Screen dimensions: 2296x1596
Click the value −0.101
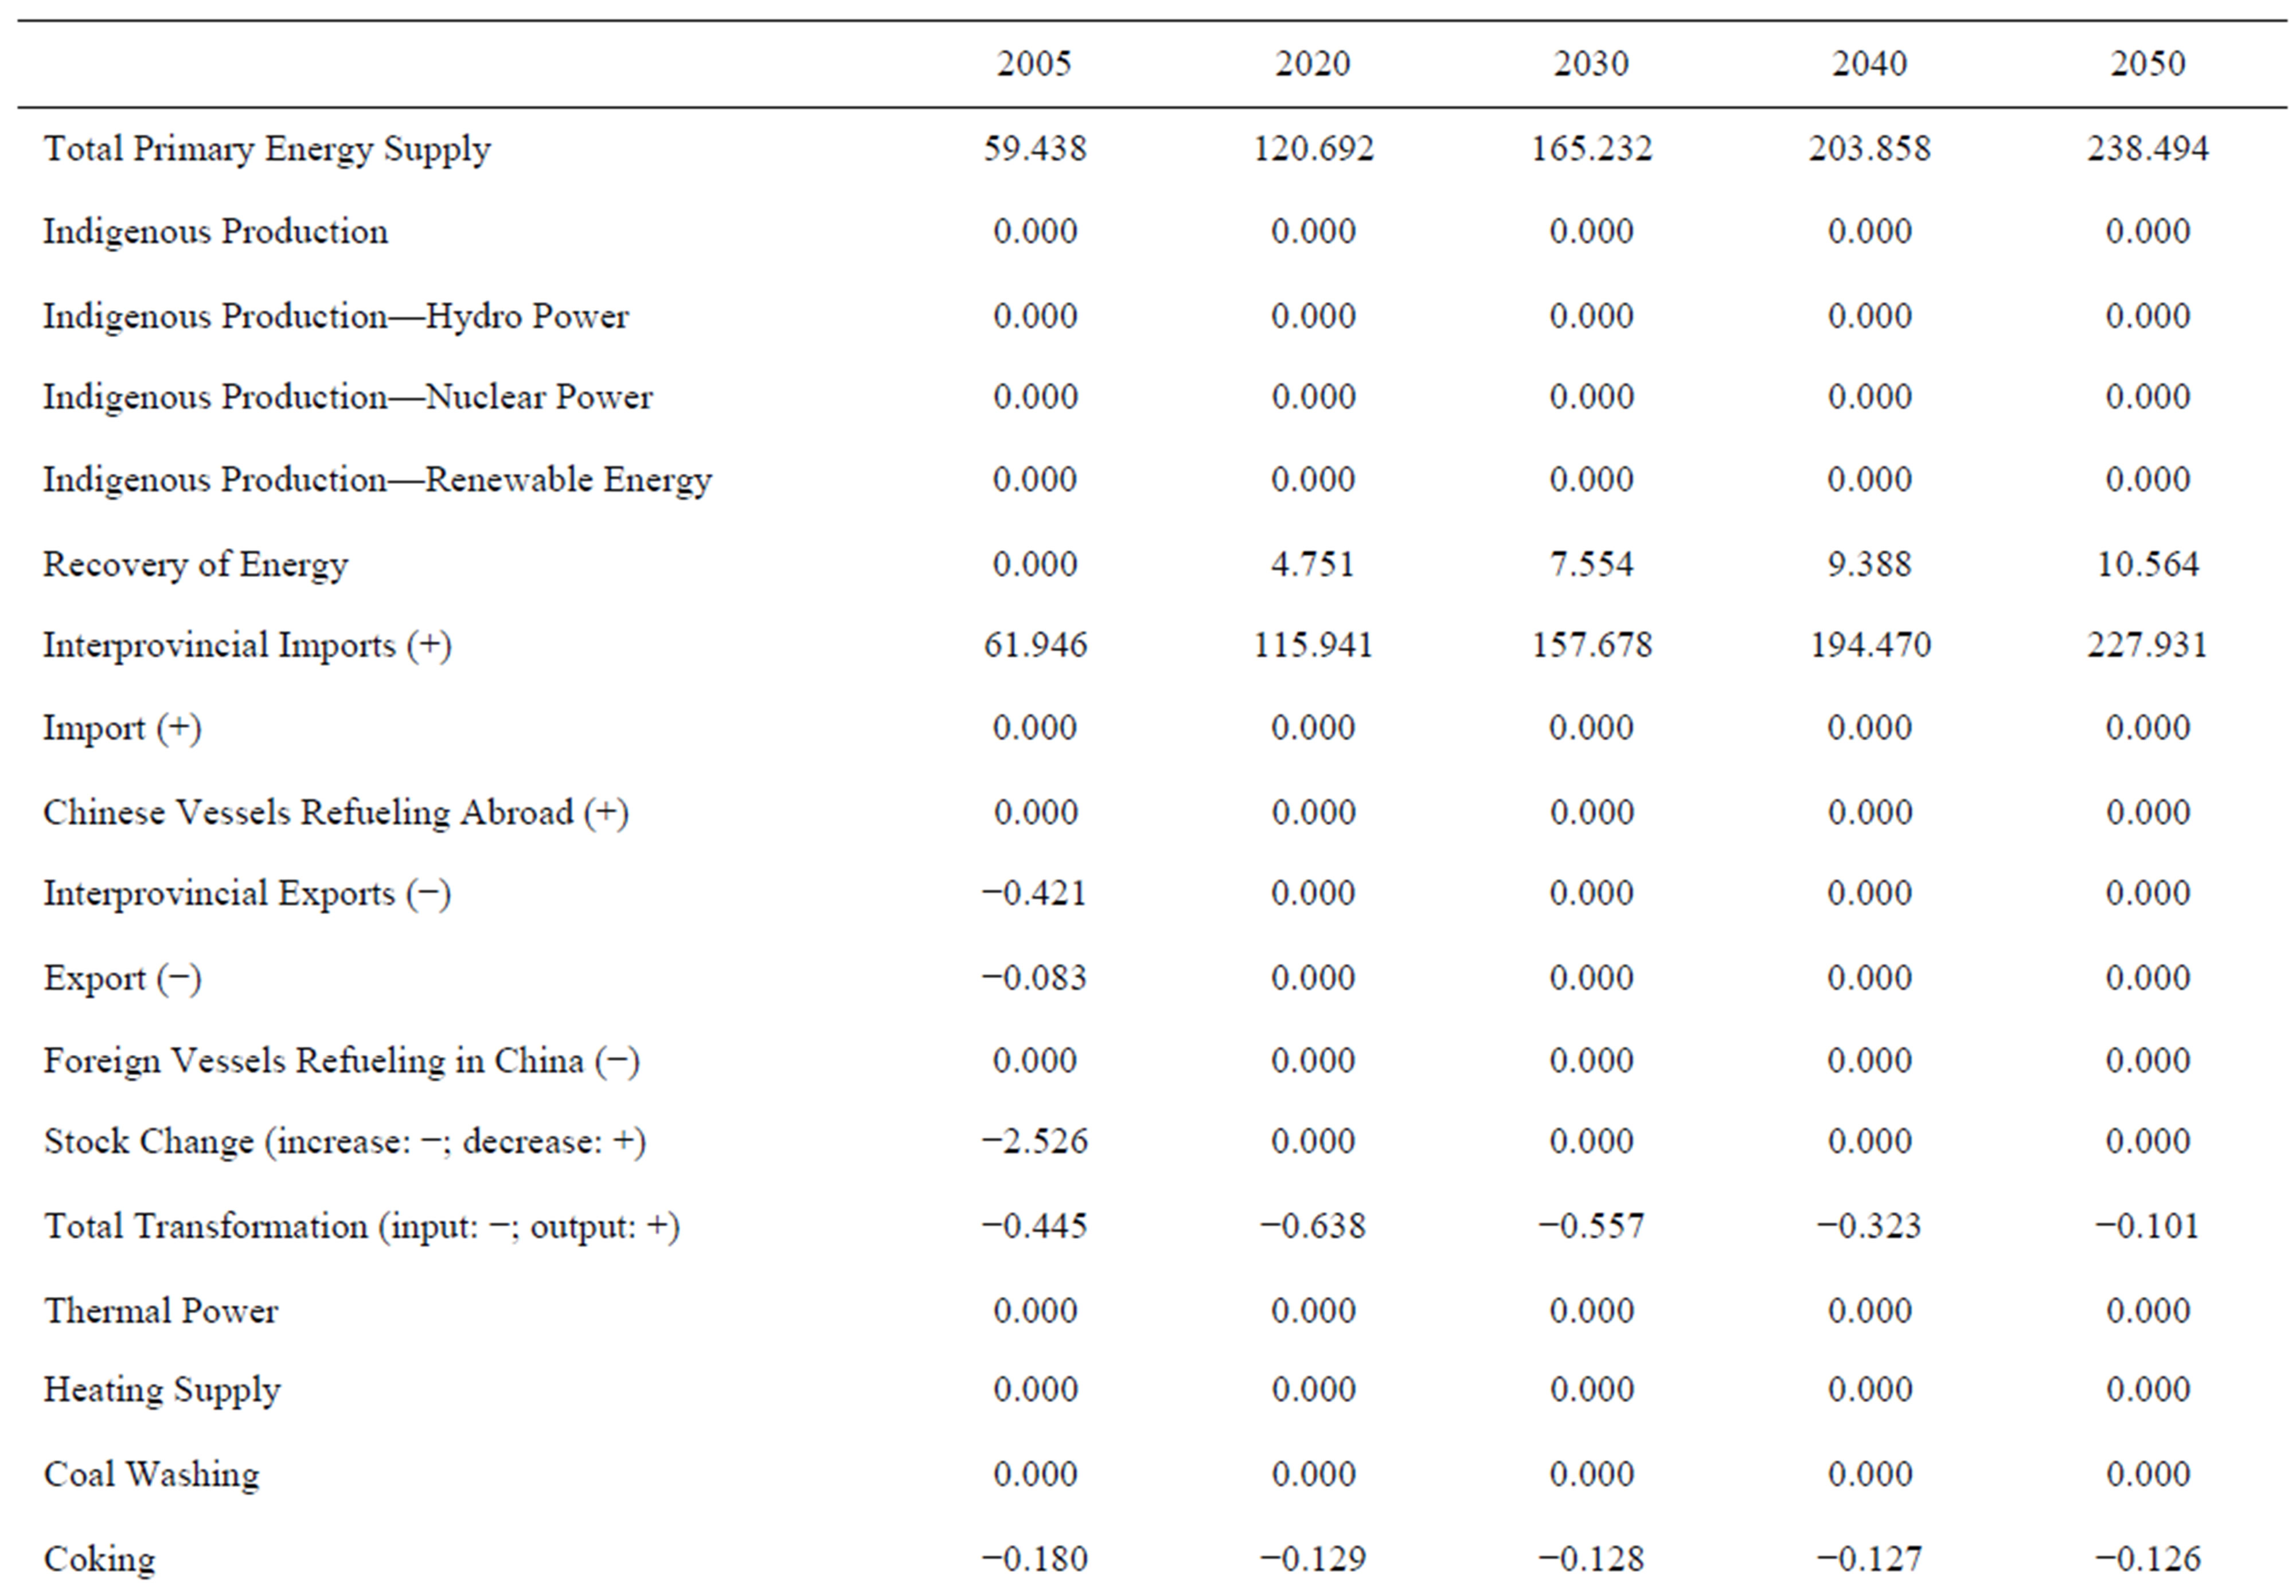pos(2147,1226)
